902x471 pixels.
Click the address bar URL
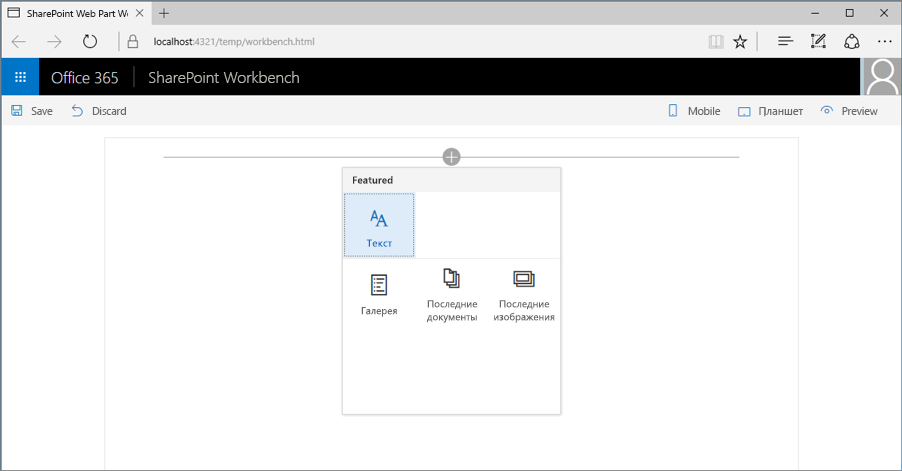[234, 41]
